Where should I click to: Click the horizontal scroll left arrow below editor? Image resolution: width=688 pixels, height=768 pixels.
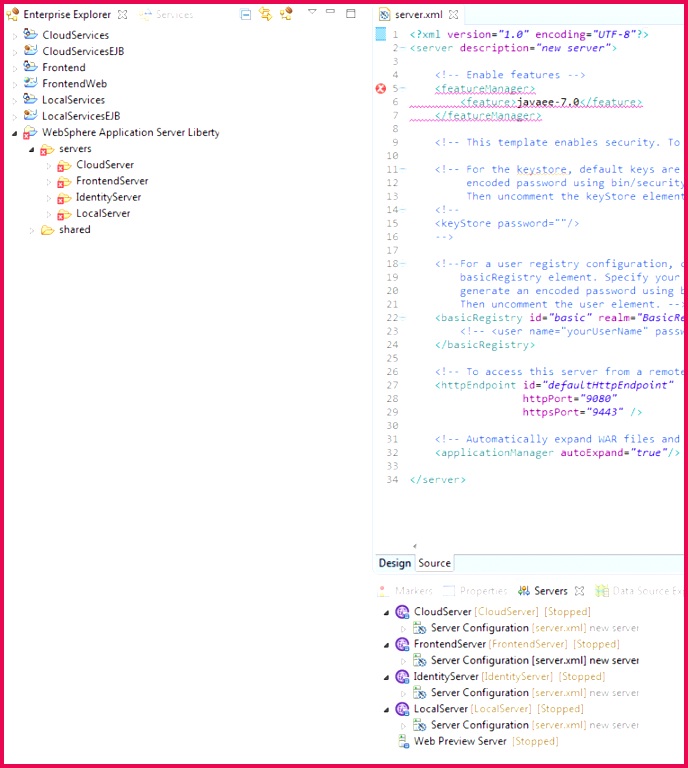(x=414, y=546)
